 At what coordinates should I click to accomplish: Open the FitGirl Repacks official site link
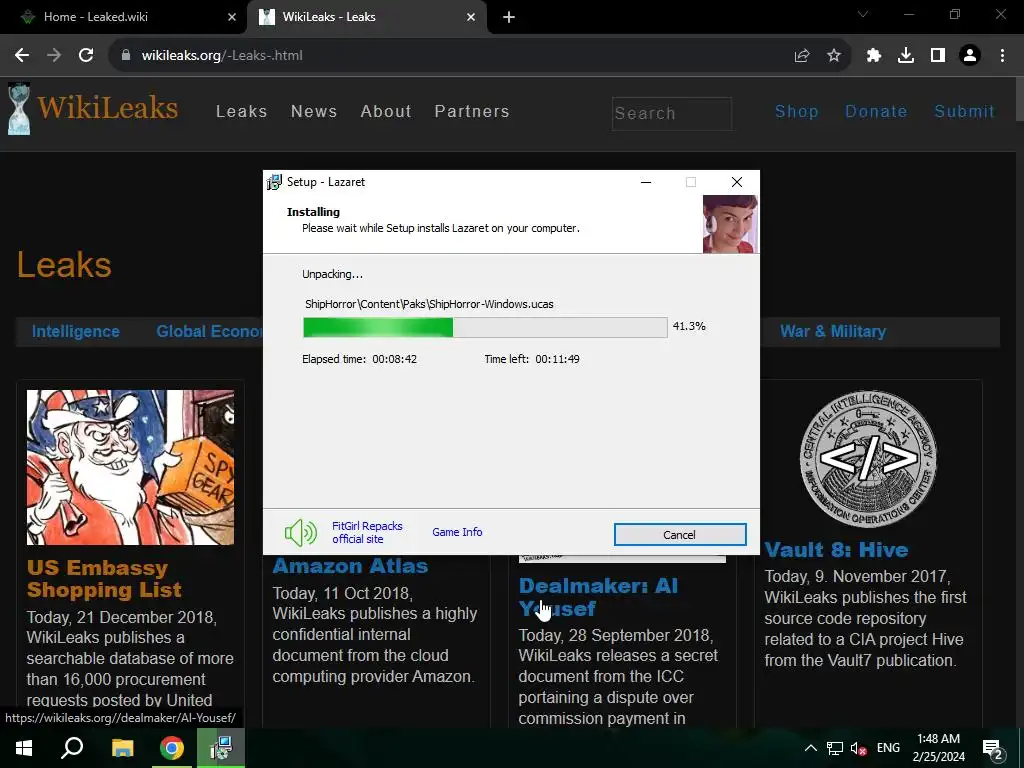[367, 532]
